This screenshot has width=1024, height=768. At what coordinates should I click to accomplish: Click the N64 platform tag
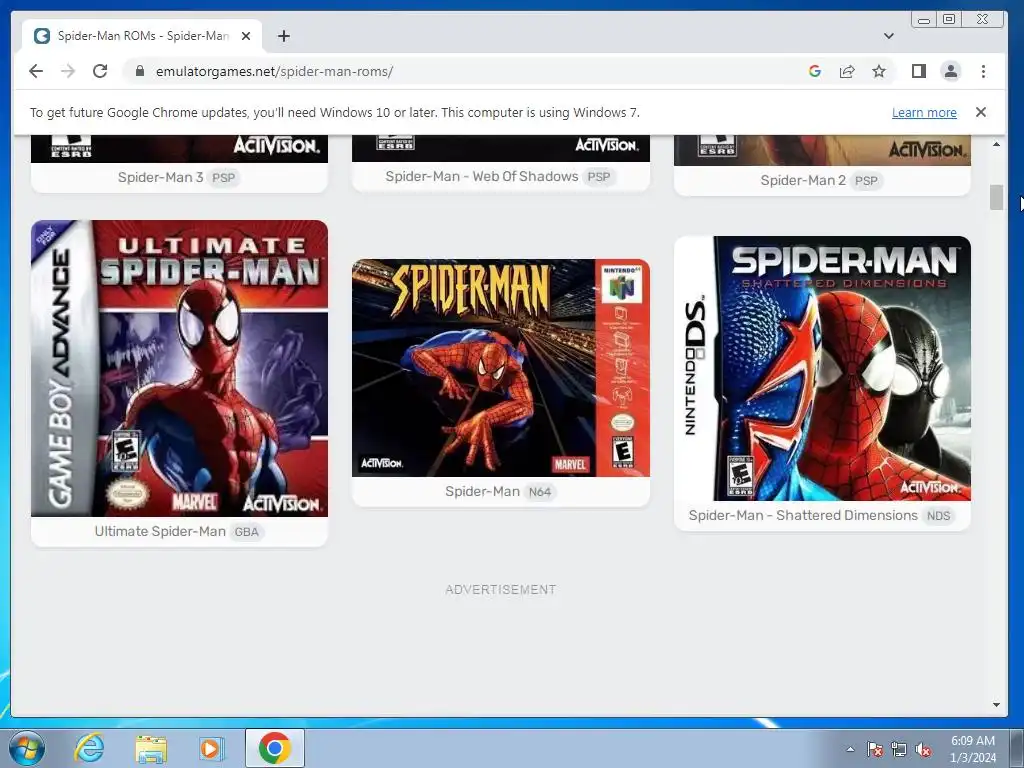(540, 492)
